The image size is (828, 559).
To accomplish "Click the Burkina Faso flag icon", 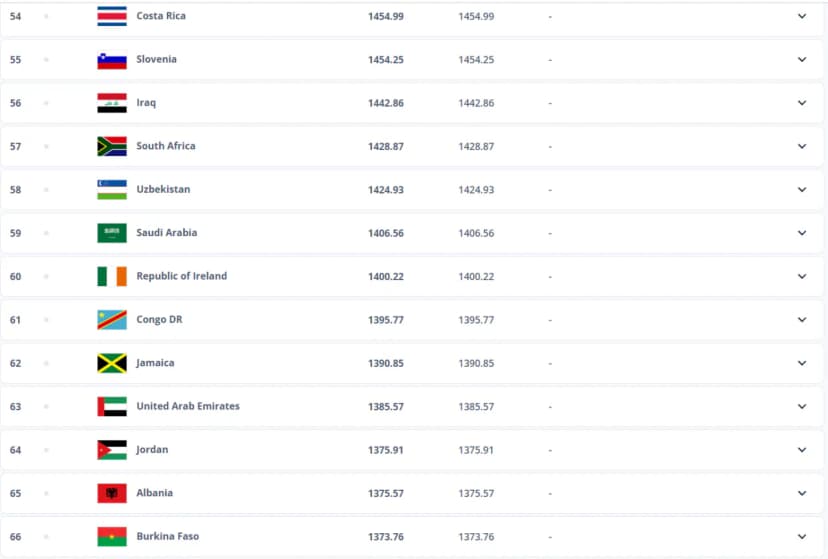I will point(112,536).
